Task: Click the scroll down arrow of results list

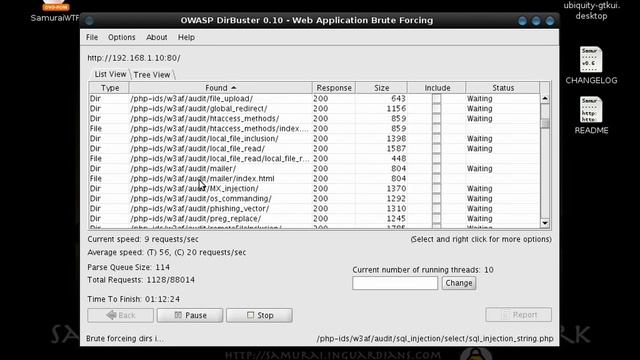Action: click(x=545, y=223)
